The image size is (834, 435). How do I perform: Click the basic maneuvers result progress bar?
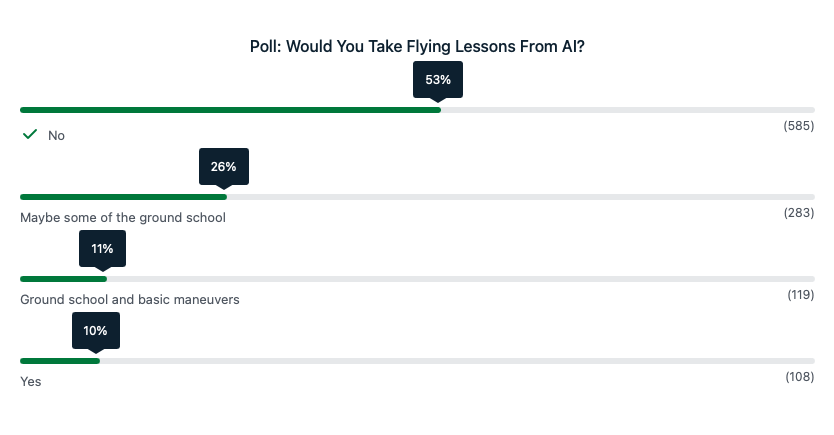point(63,279)
